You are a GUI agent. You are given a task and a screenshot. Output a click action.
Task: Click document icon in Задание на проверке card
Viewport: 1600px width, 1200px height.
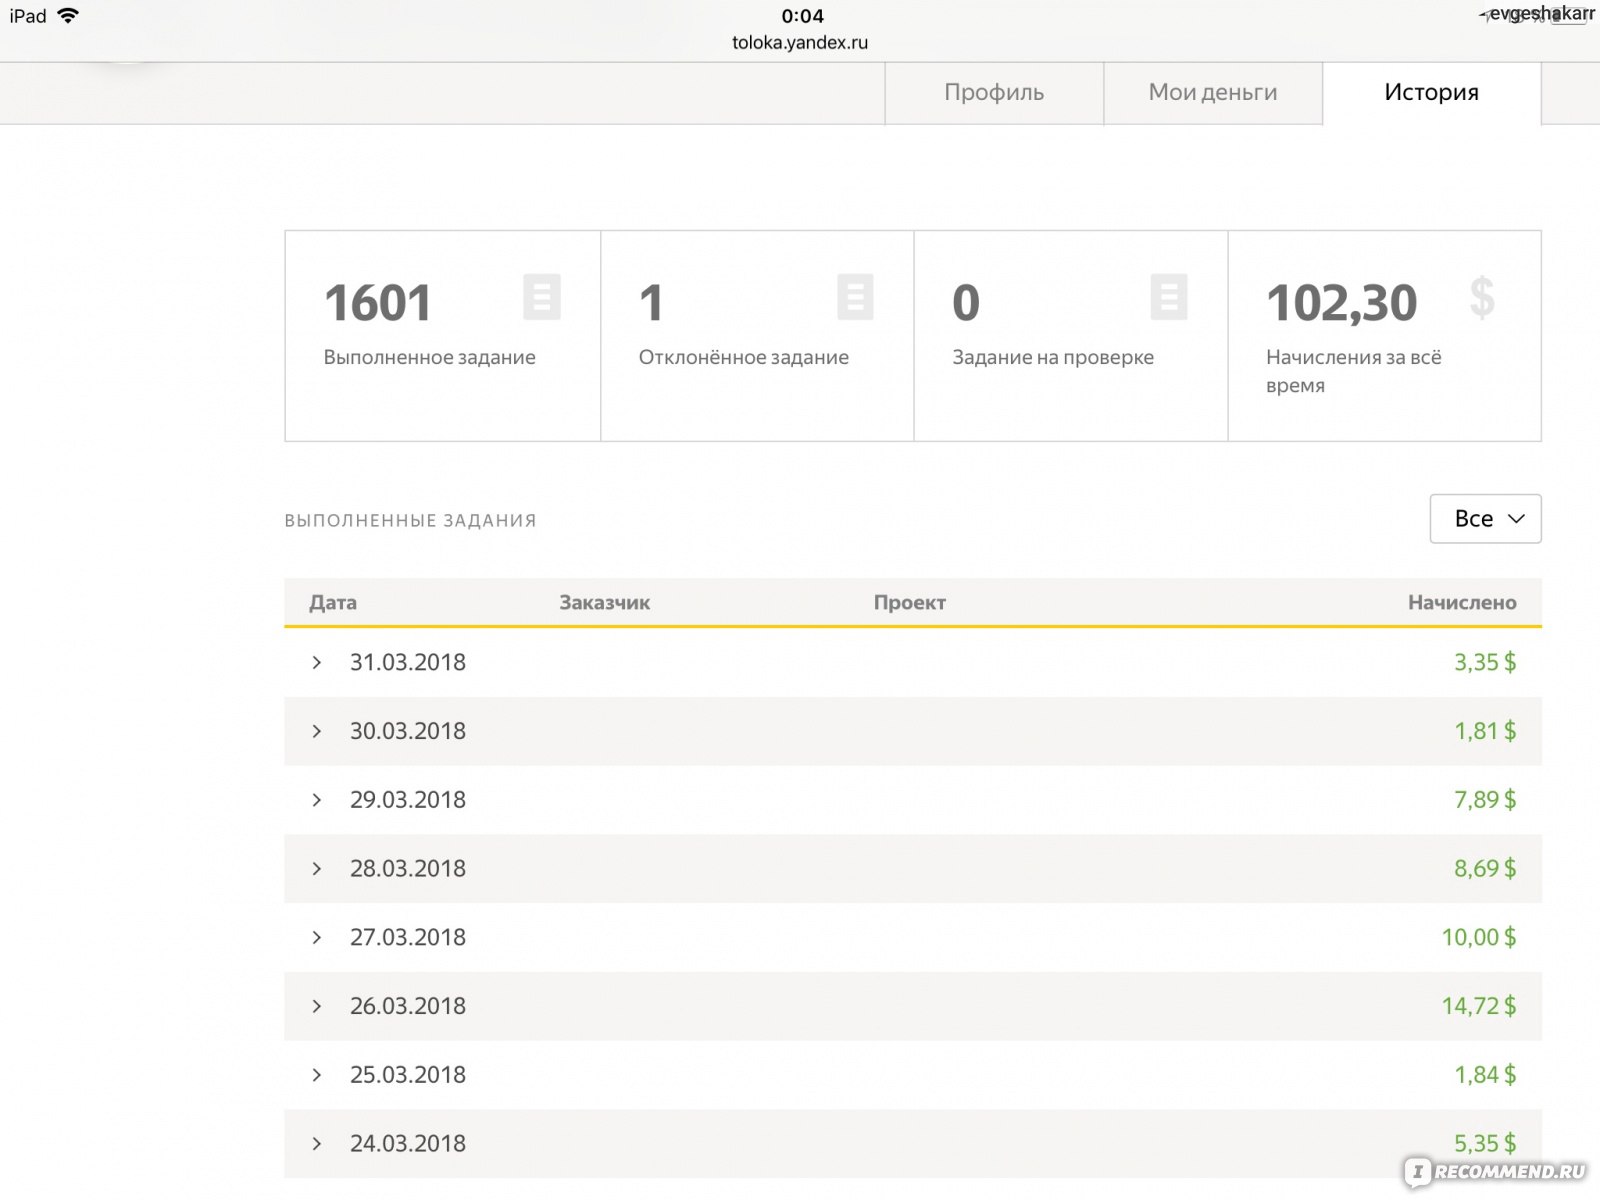pyautogui.click(x=1169, y=297)
